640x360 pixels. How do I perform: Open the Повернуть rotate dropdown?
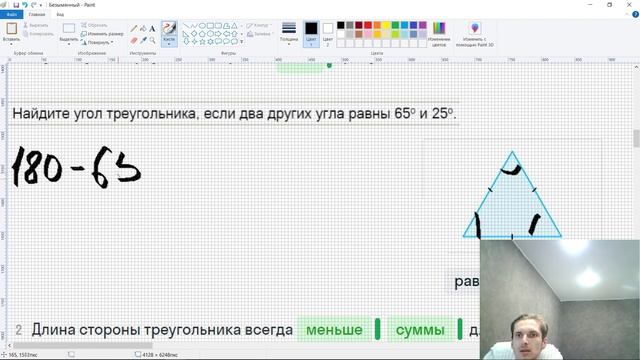(x=97, y=42)
